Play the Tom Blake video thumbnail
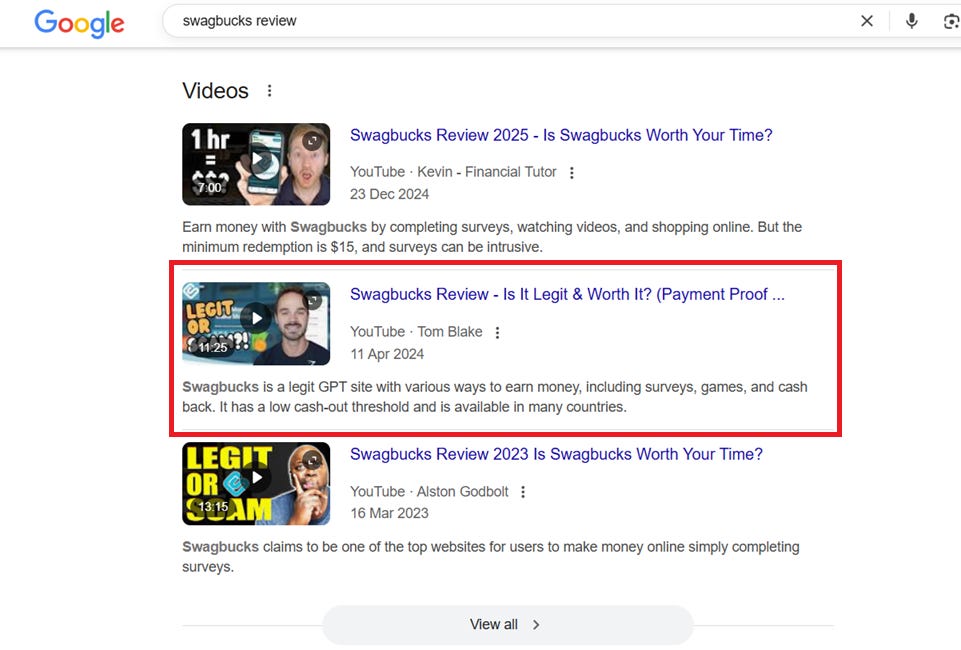Screen dimensions: 961x650 (256, 323)
